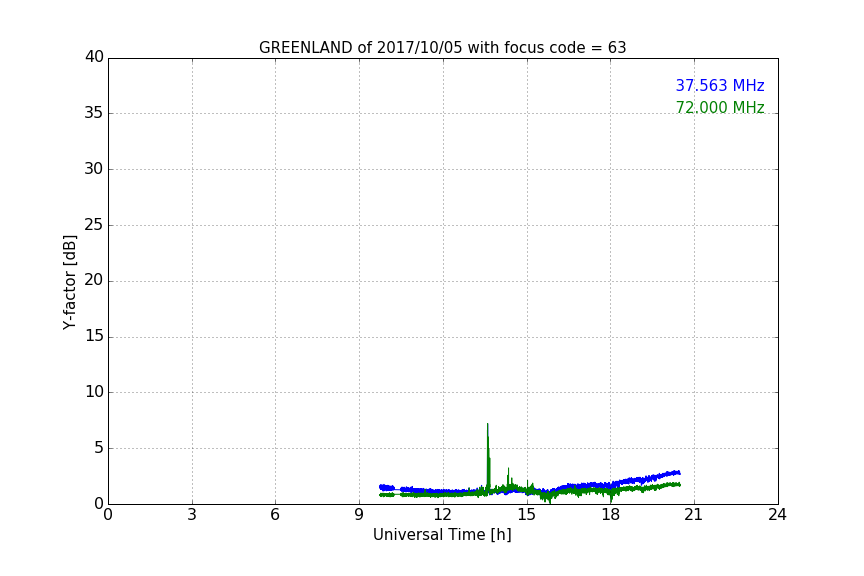This screenshot has width=864, height=576.
Task: Click the x-axis tick label '12'
Action: [x=442, y=515]
